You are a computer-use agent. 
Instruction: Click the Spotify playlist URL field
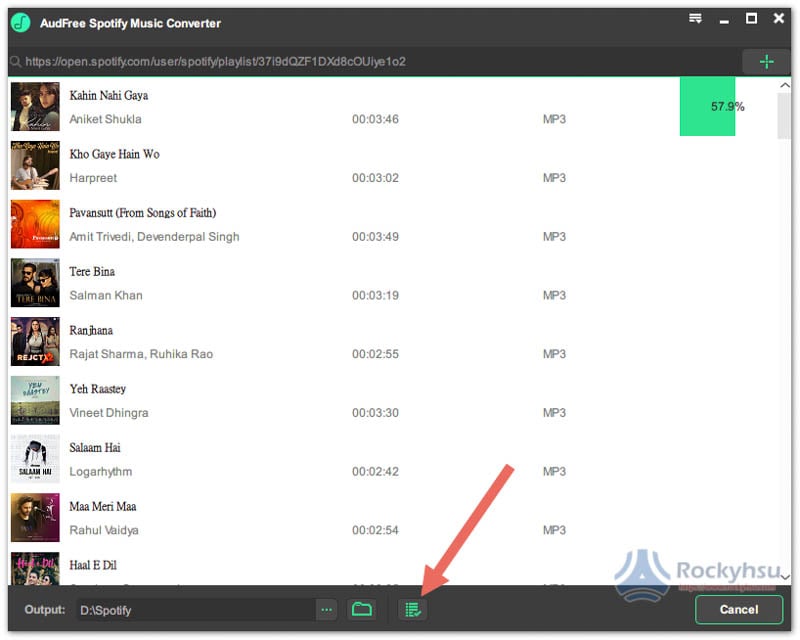(x=375, y=62)
